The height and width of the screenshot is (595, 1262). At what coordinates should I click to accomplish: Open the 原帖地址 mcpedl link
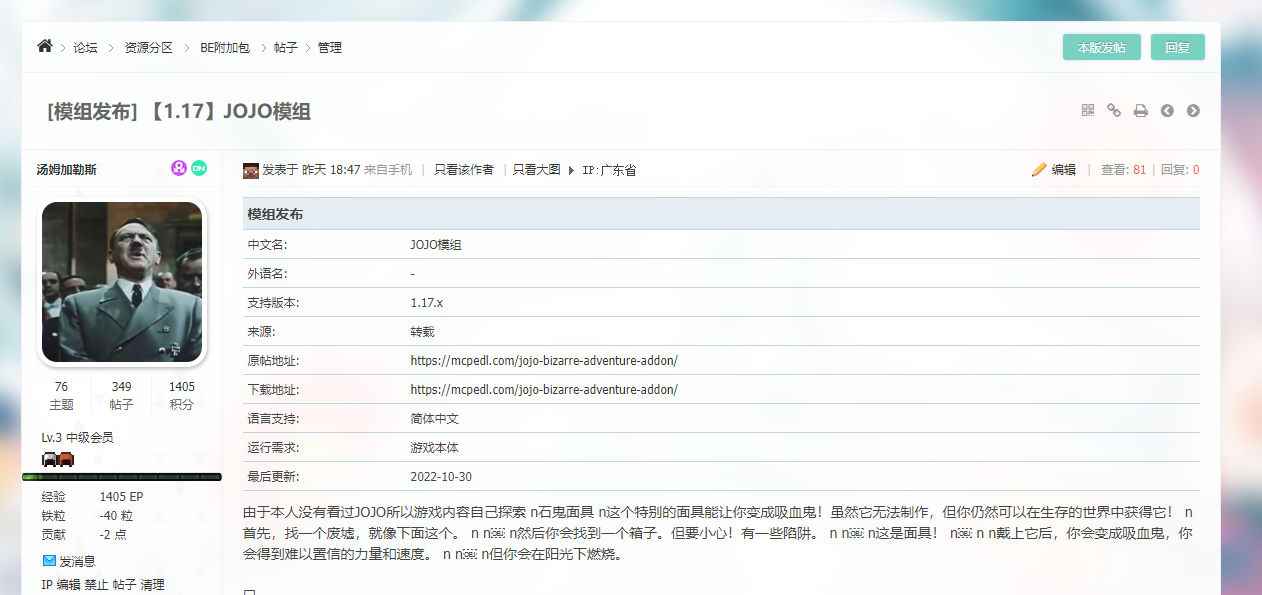click(544, 360)
